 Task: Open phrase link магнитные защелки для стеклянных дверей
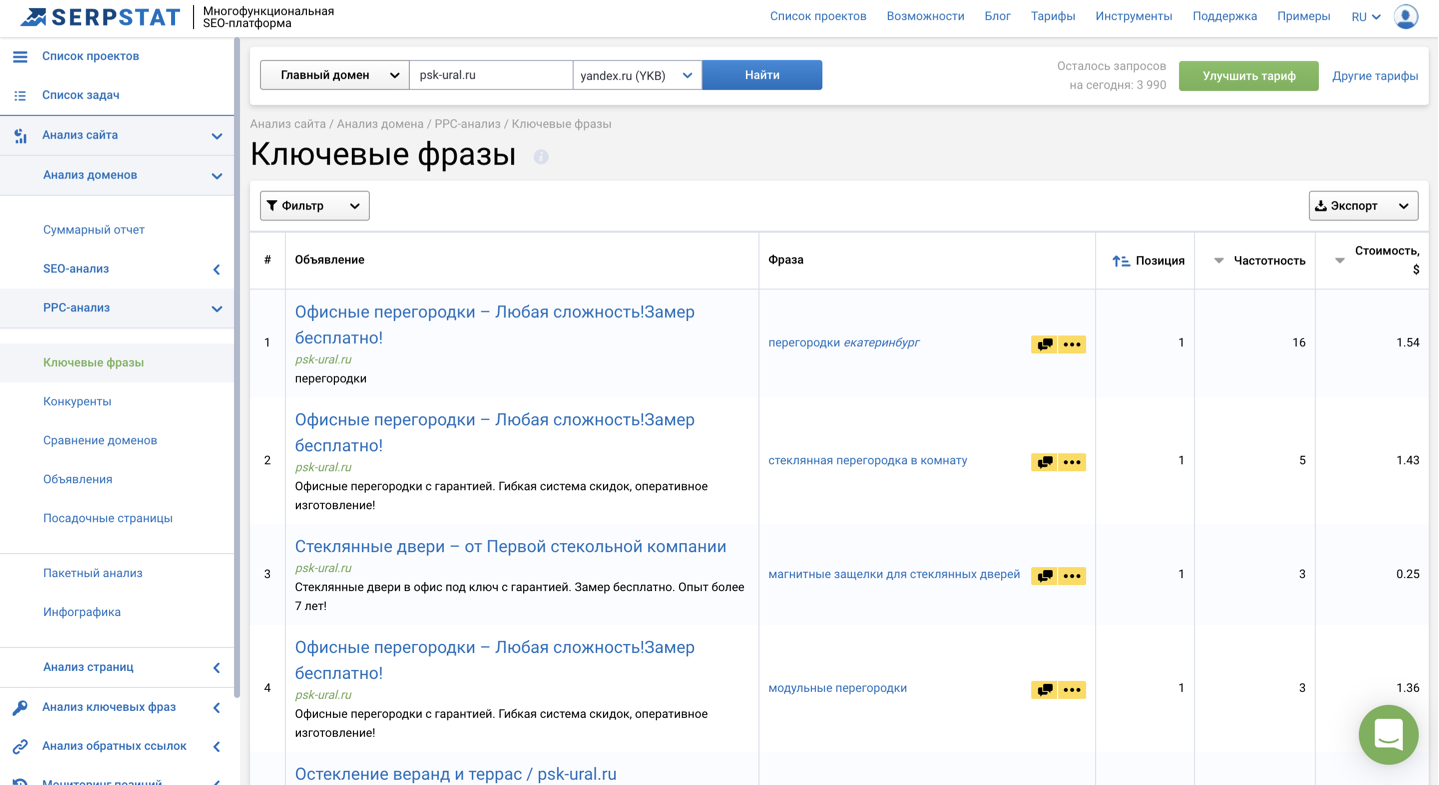point(894,575)
